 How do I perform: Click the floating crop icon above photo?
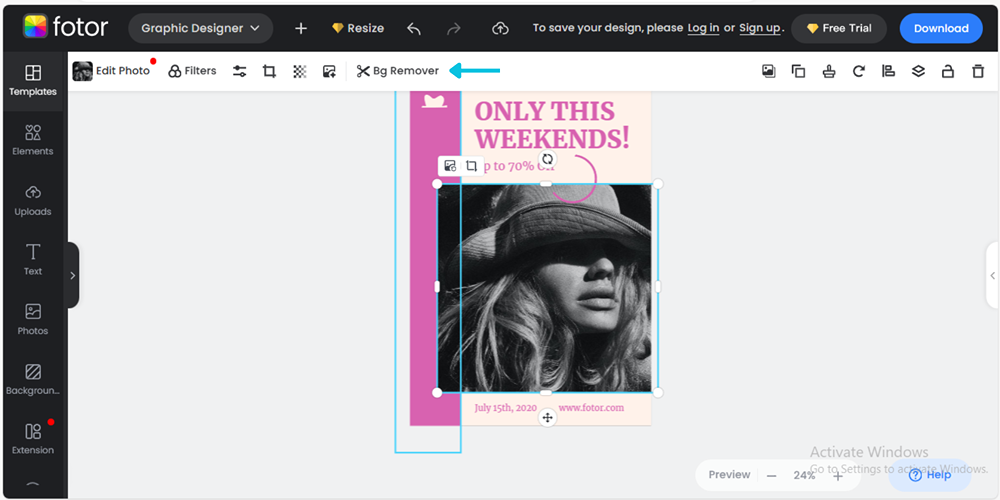click(x=471, y=166)
